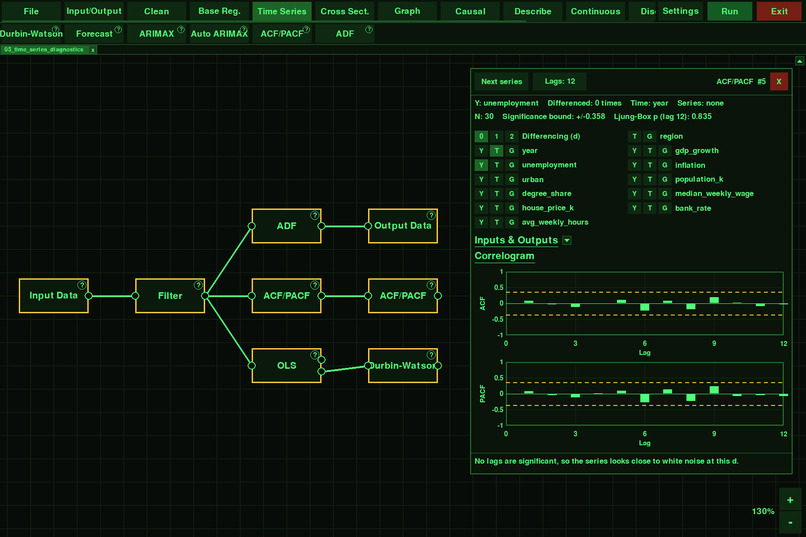Click Lags: 12 button

coord(560,82)
